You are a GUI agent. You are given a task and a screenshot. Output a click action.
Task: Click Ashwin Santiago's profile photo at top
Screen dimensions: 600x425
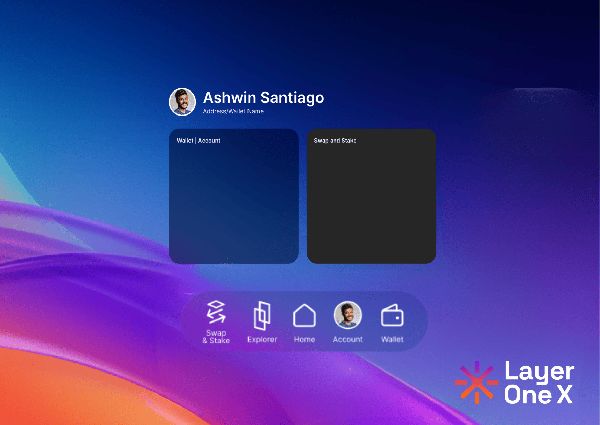click(183, 102)
